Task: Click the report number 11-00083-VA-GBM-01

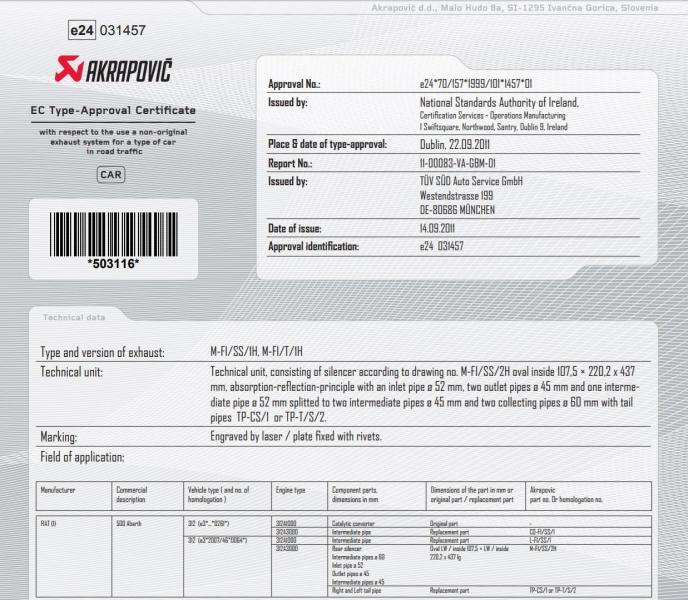Action: [x=458, y=162]
